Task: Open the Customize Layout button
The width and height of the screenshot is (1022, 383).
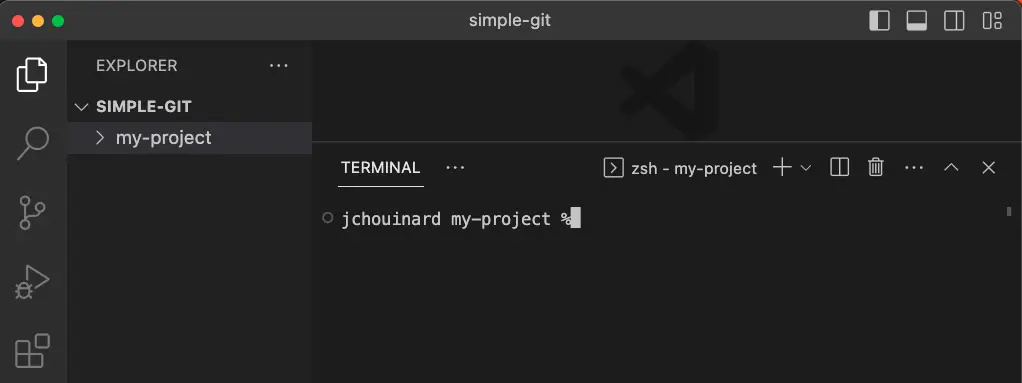Action: tap(992, 21)
